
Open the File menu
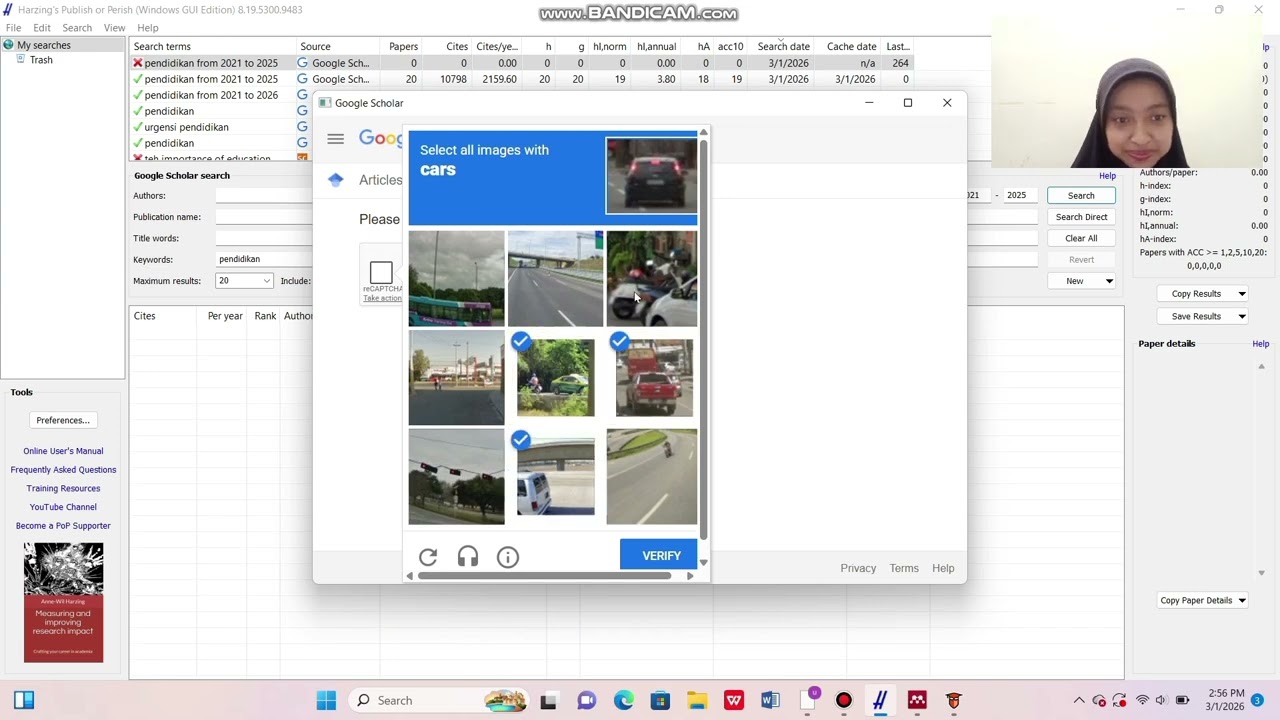14,28
